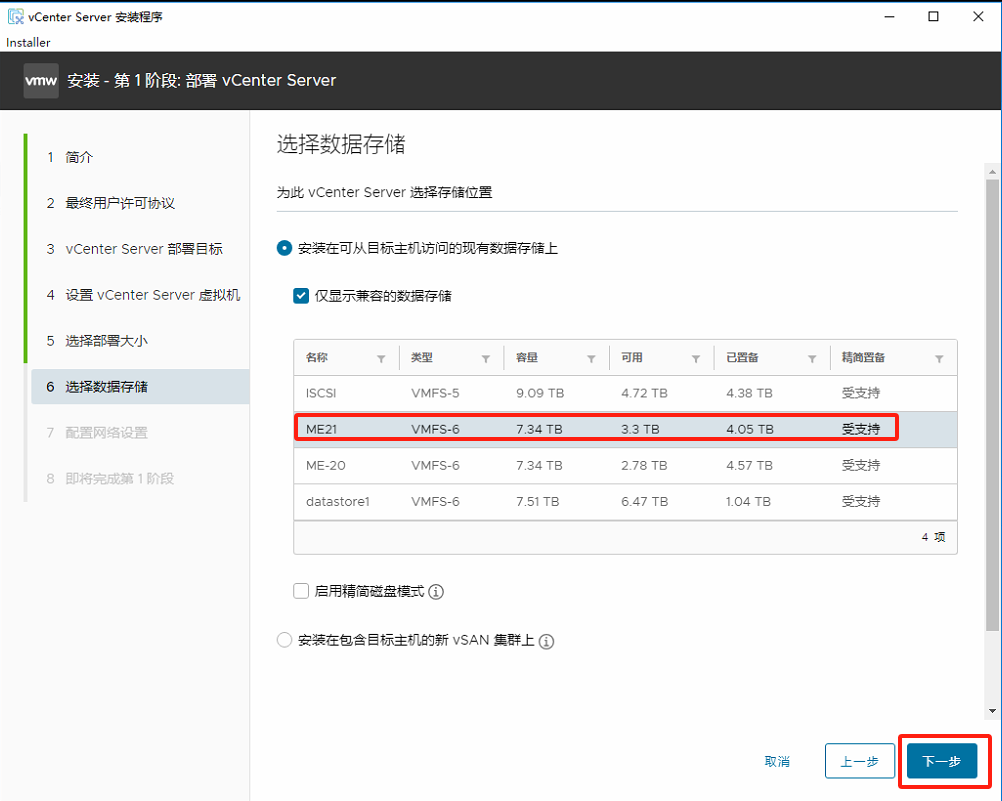Click scrollbar up arrow
This screenshot has height=801, width=1002.
click(992, 171)
